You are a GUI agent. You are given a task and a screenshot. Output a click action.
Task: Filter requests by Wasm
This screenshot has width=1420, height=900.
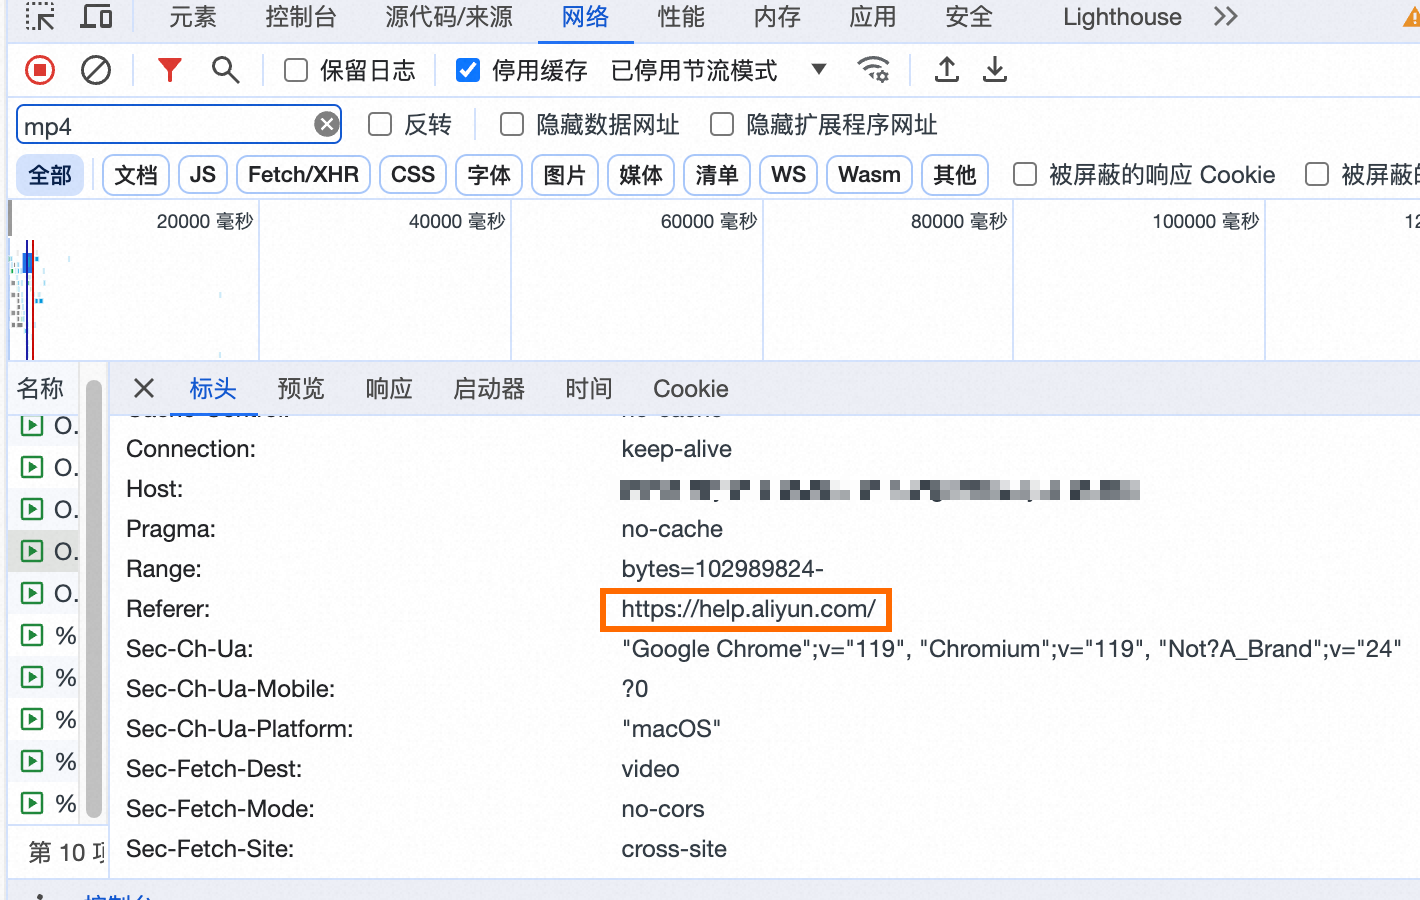point(869,175)
